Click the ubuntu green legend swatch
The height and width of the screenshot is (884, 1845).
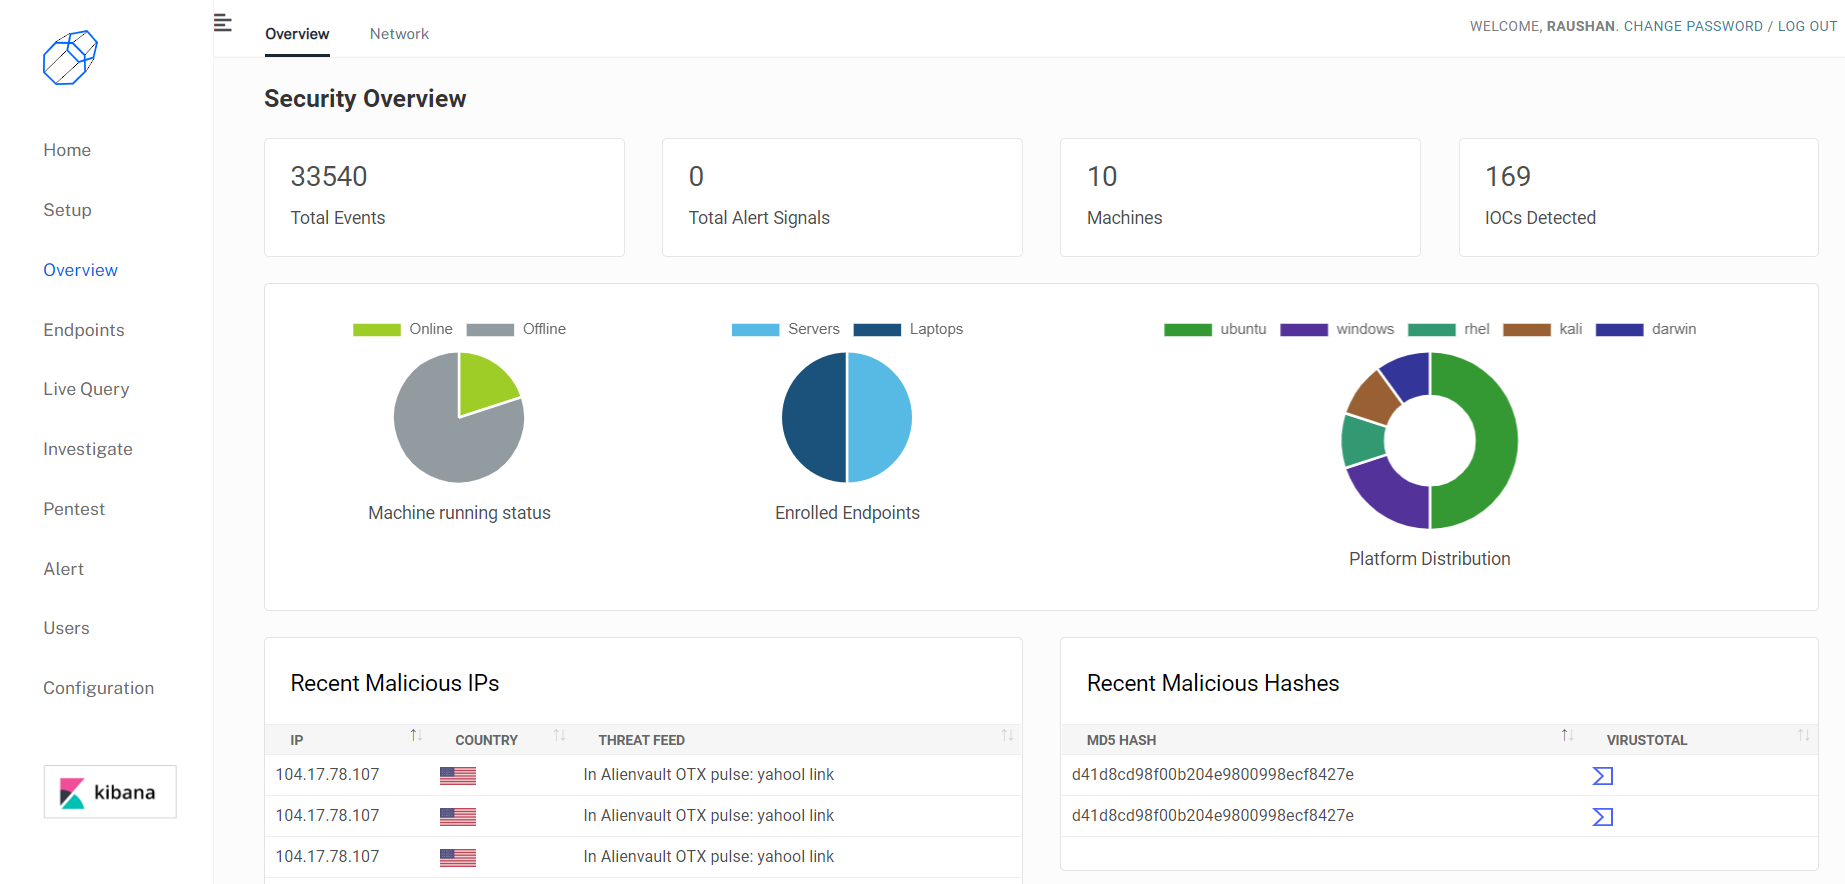pyautogui.click(x=1188, y=329)
